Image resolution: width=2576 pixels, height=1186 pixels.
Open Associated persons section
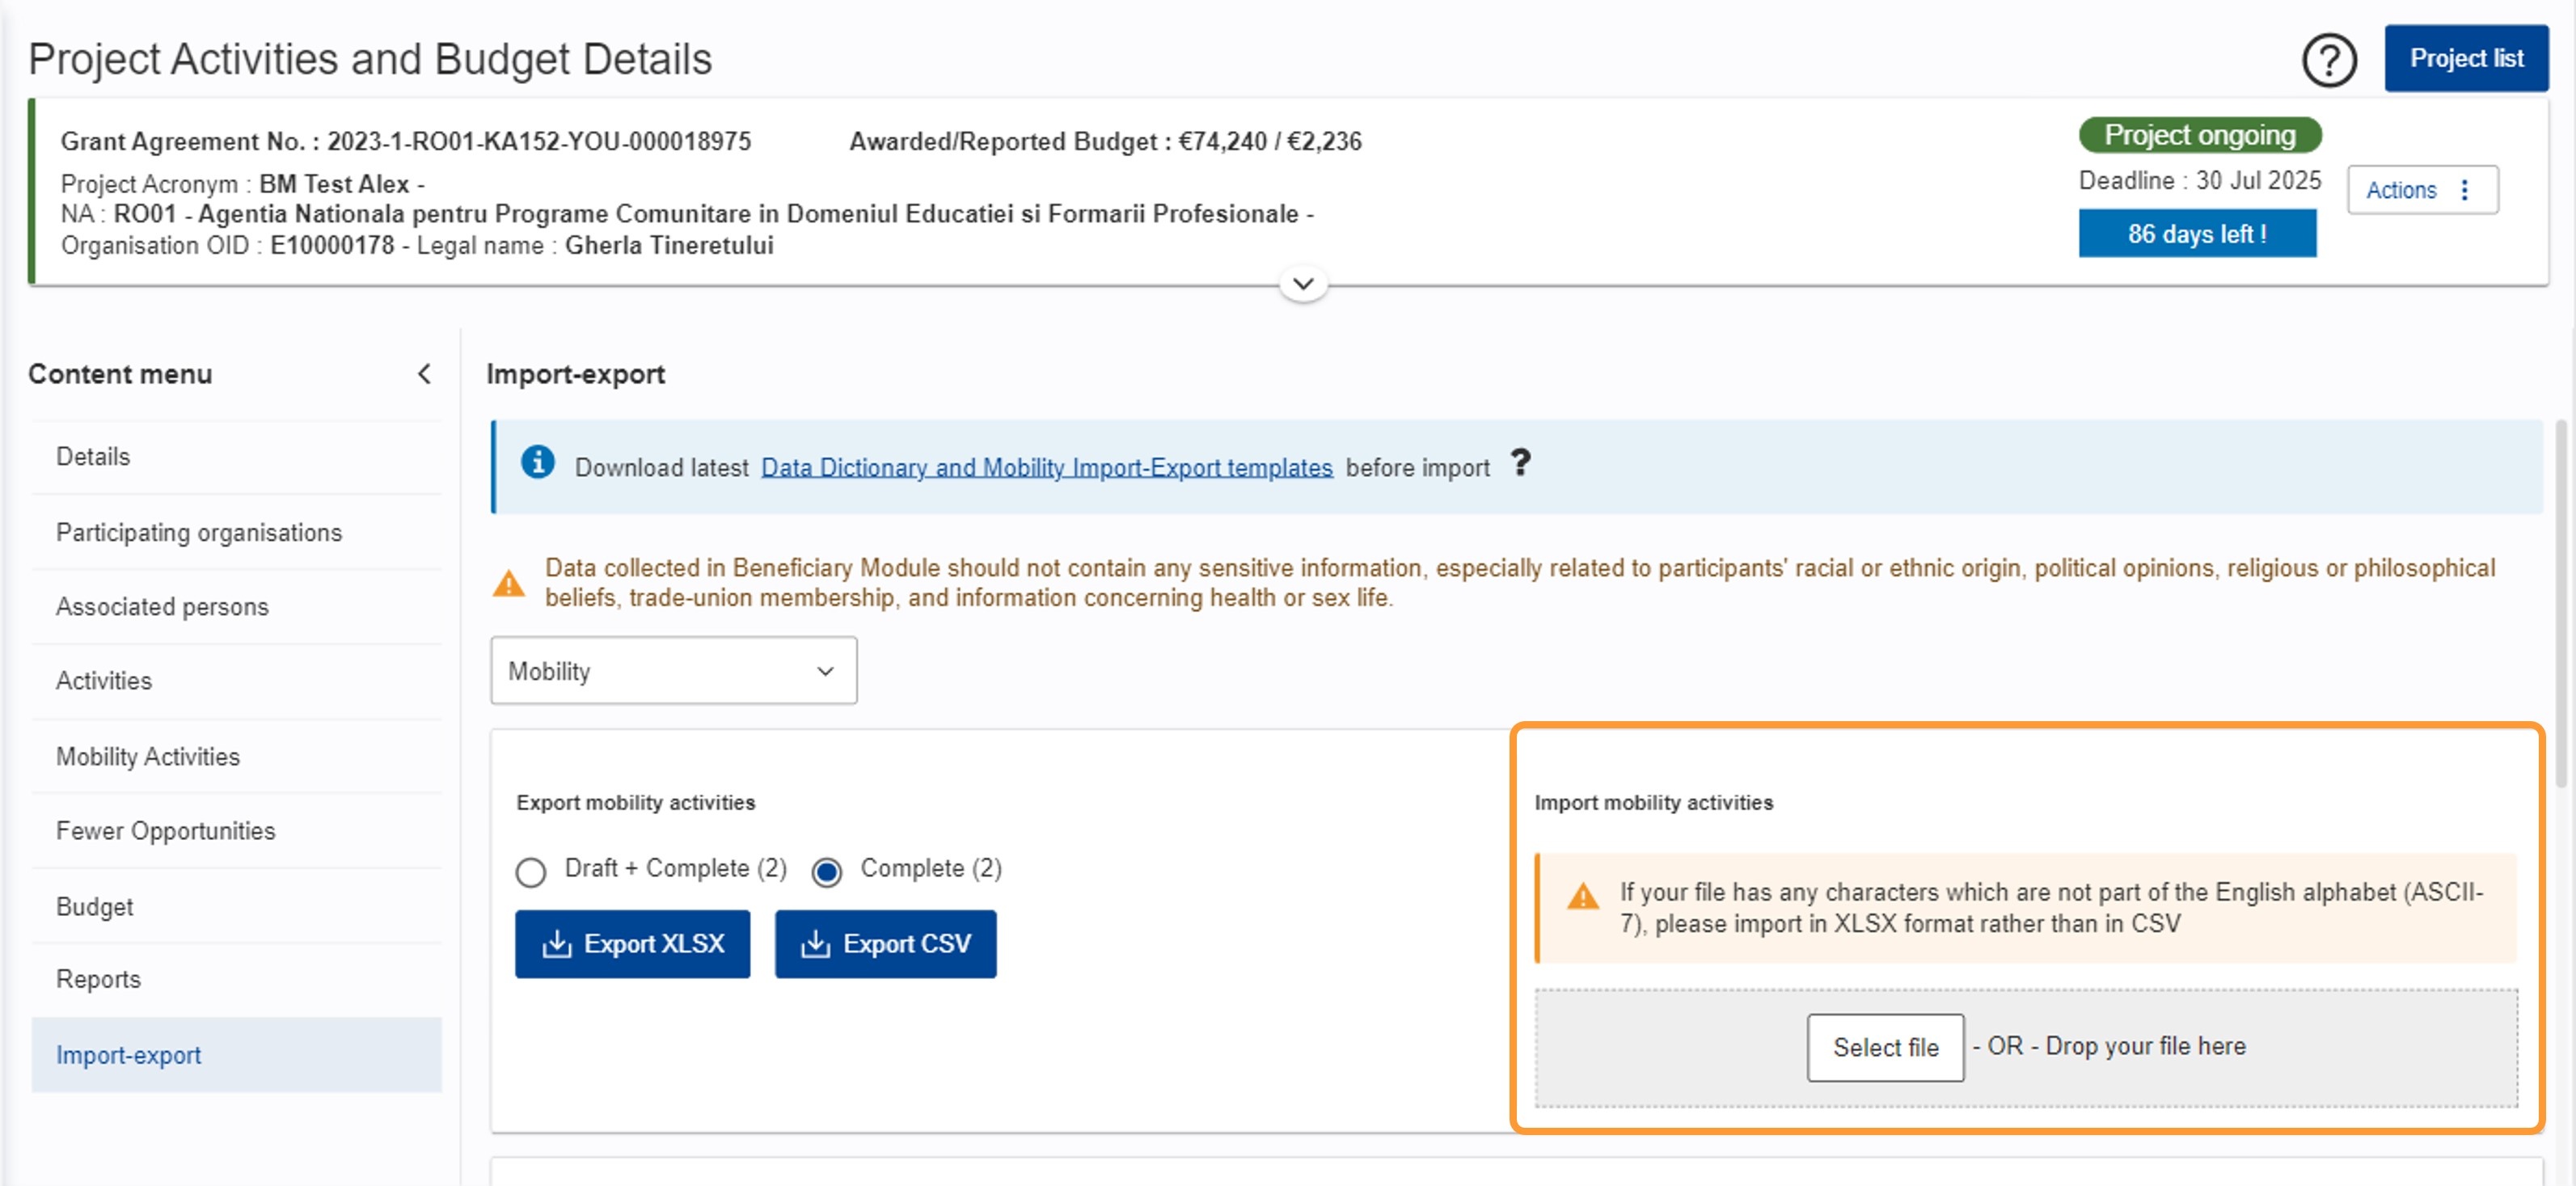click(x=236, y=607)
